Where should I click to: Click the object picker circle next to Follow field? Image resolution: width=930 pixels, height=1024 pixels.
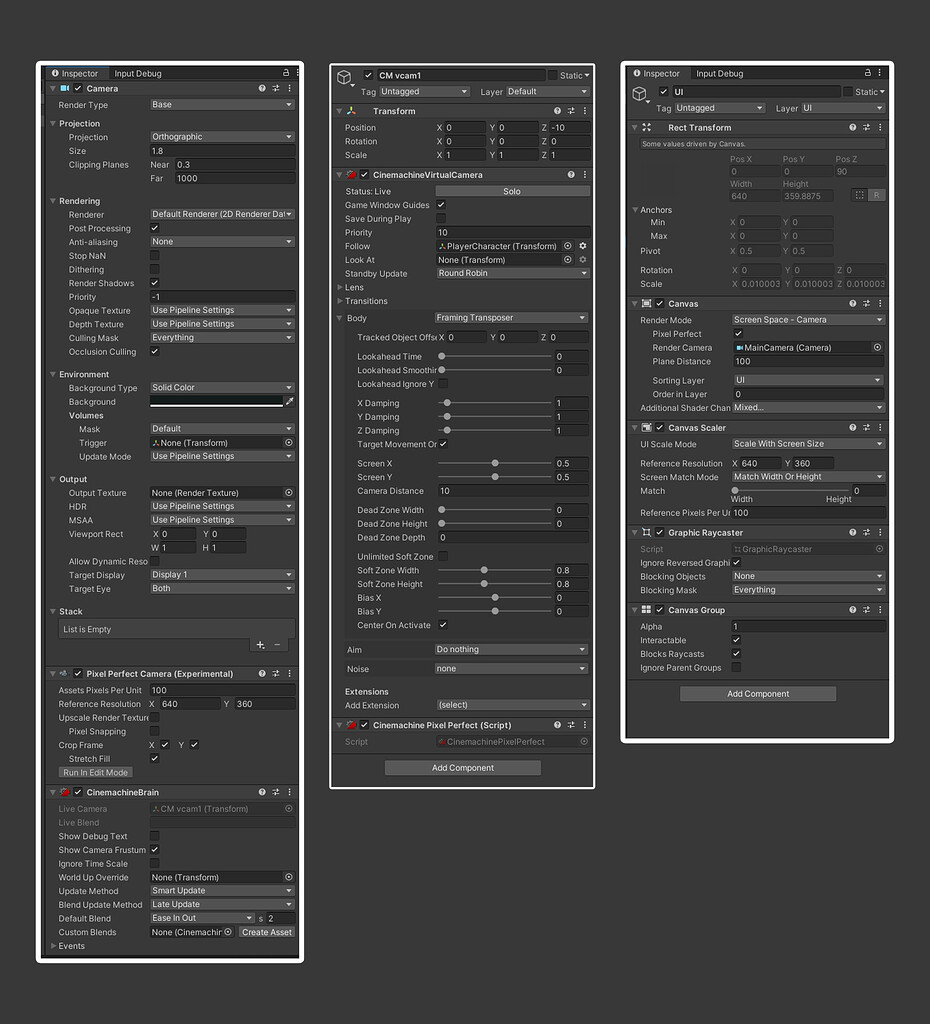(565, 246)
